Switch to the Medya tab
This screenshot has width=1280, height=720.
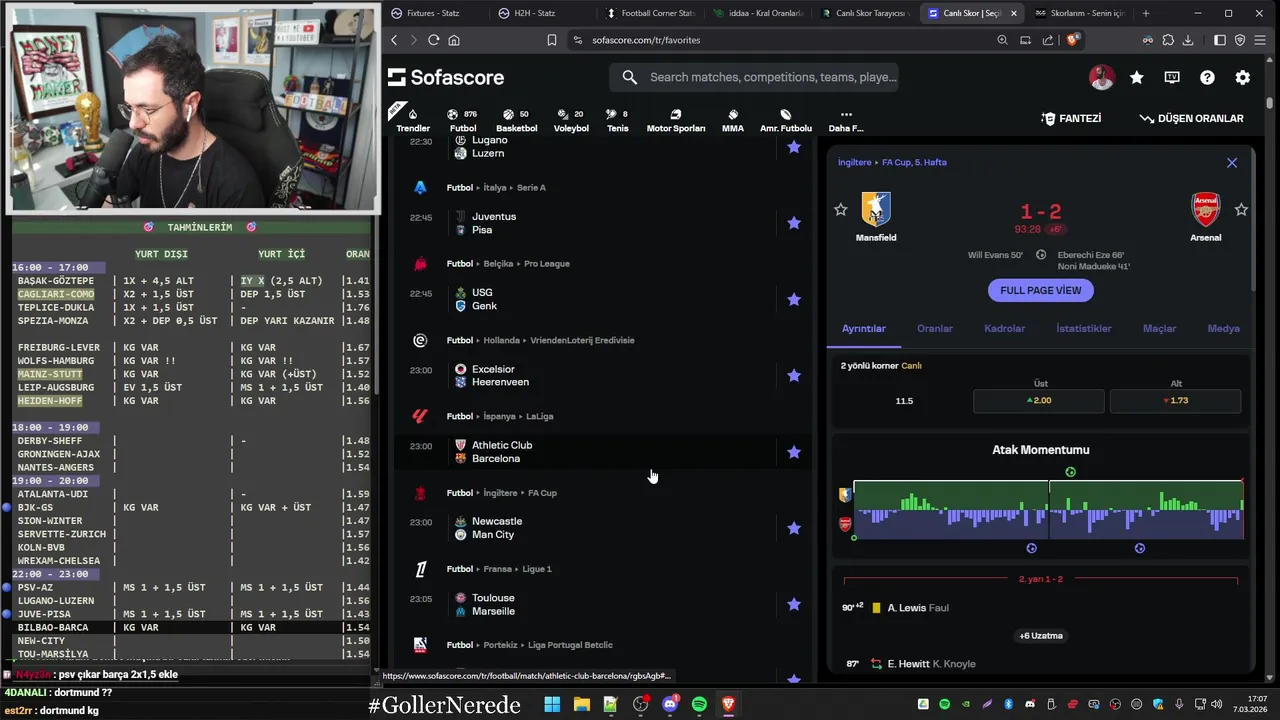pos(1224,328)
